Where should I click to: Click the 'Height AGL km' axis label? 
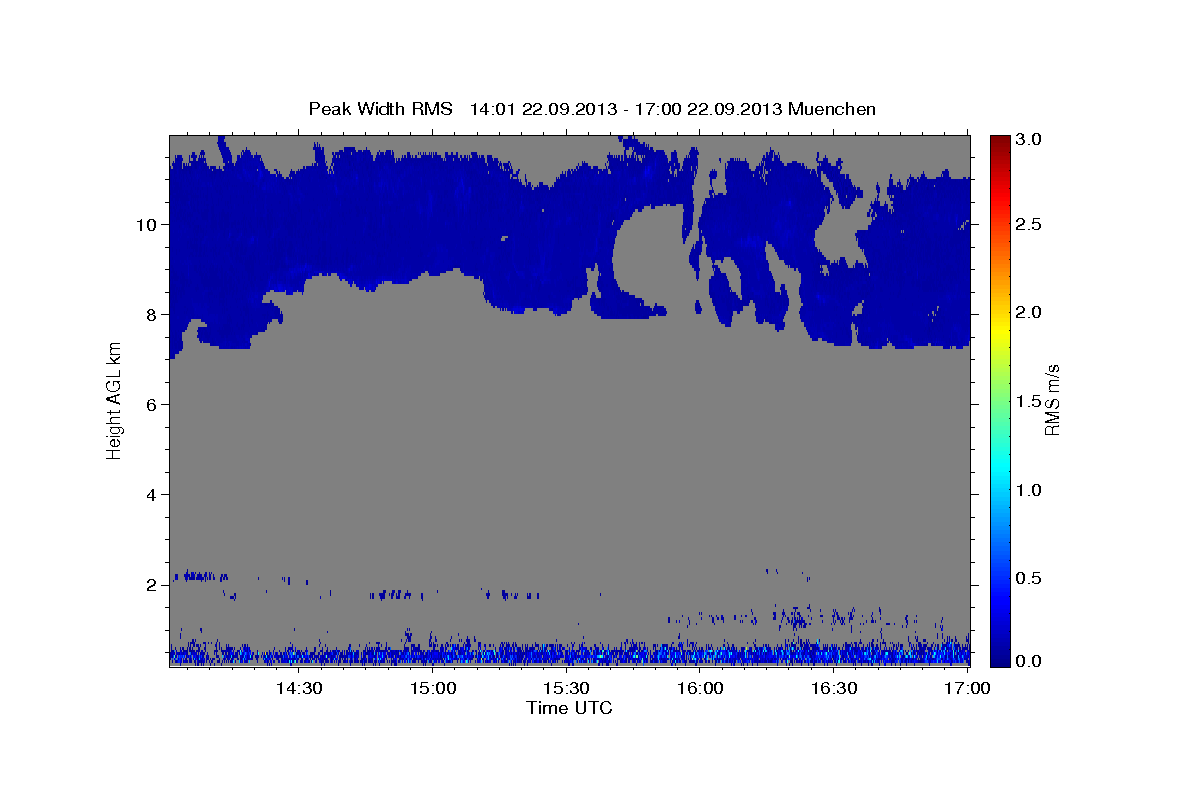(x=114, y=400)
